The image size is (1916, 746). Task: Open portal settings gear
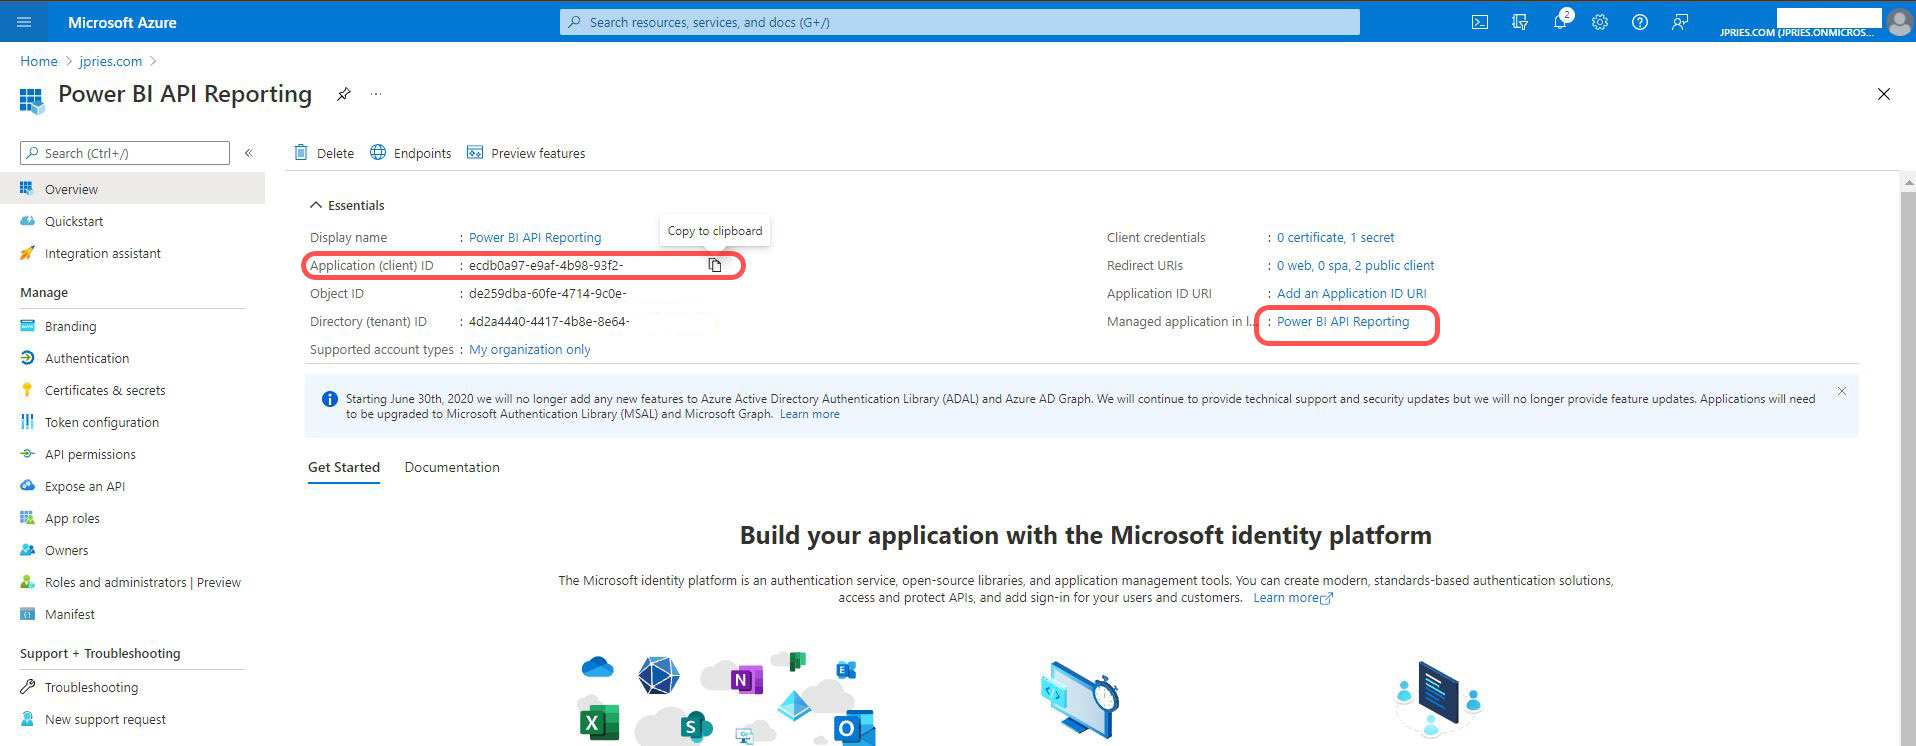[x=1600, y=22]
